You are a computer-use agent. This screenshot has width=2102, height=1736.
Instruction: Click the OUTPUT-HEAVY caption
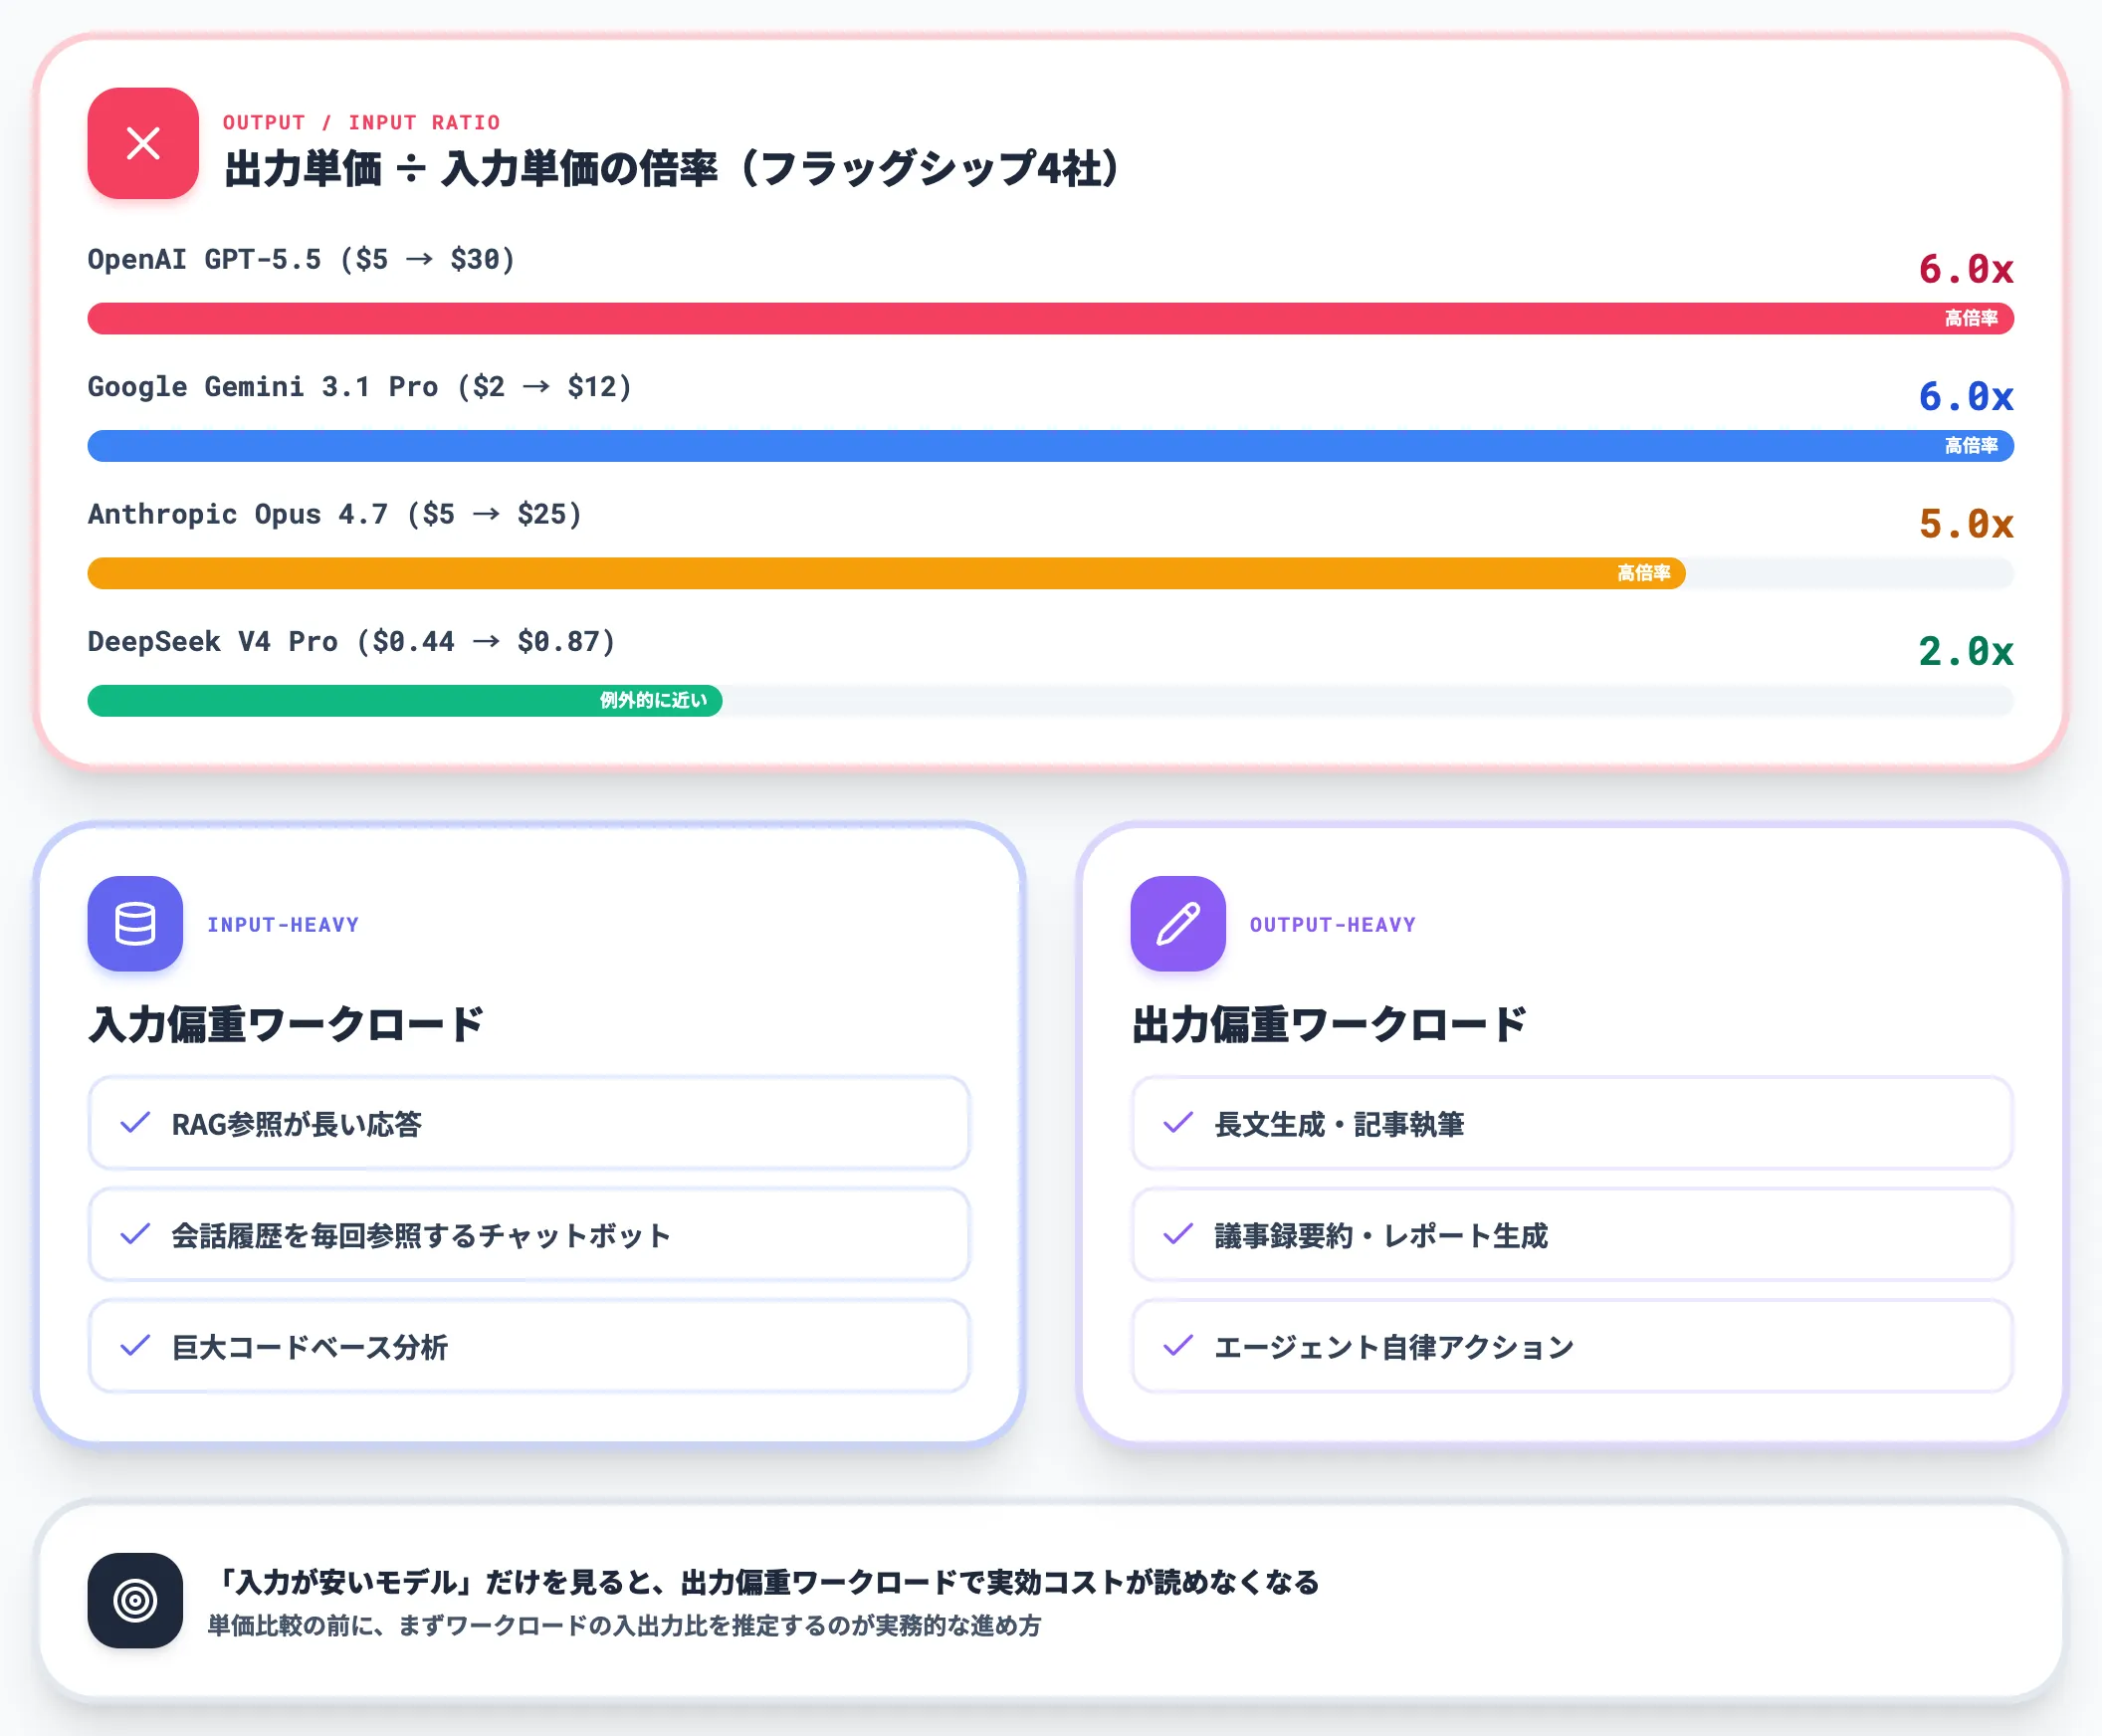pos(1333,924)
